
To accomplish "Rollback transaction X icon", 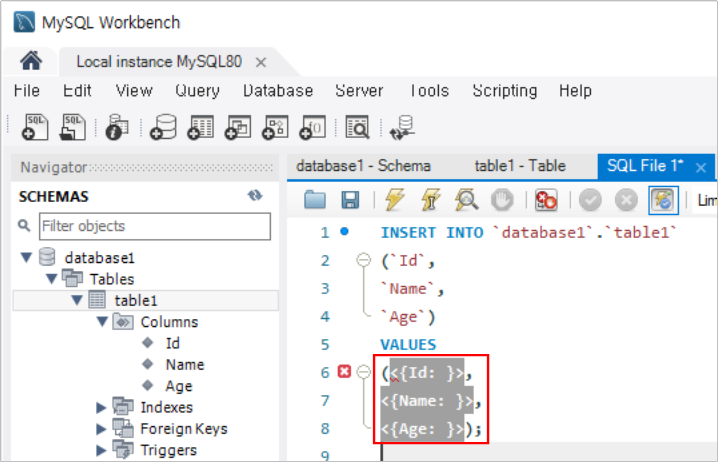I will [x=626, y=200].
